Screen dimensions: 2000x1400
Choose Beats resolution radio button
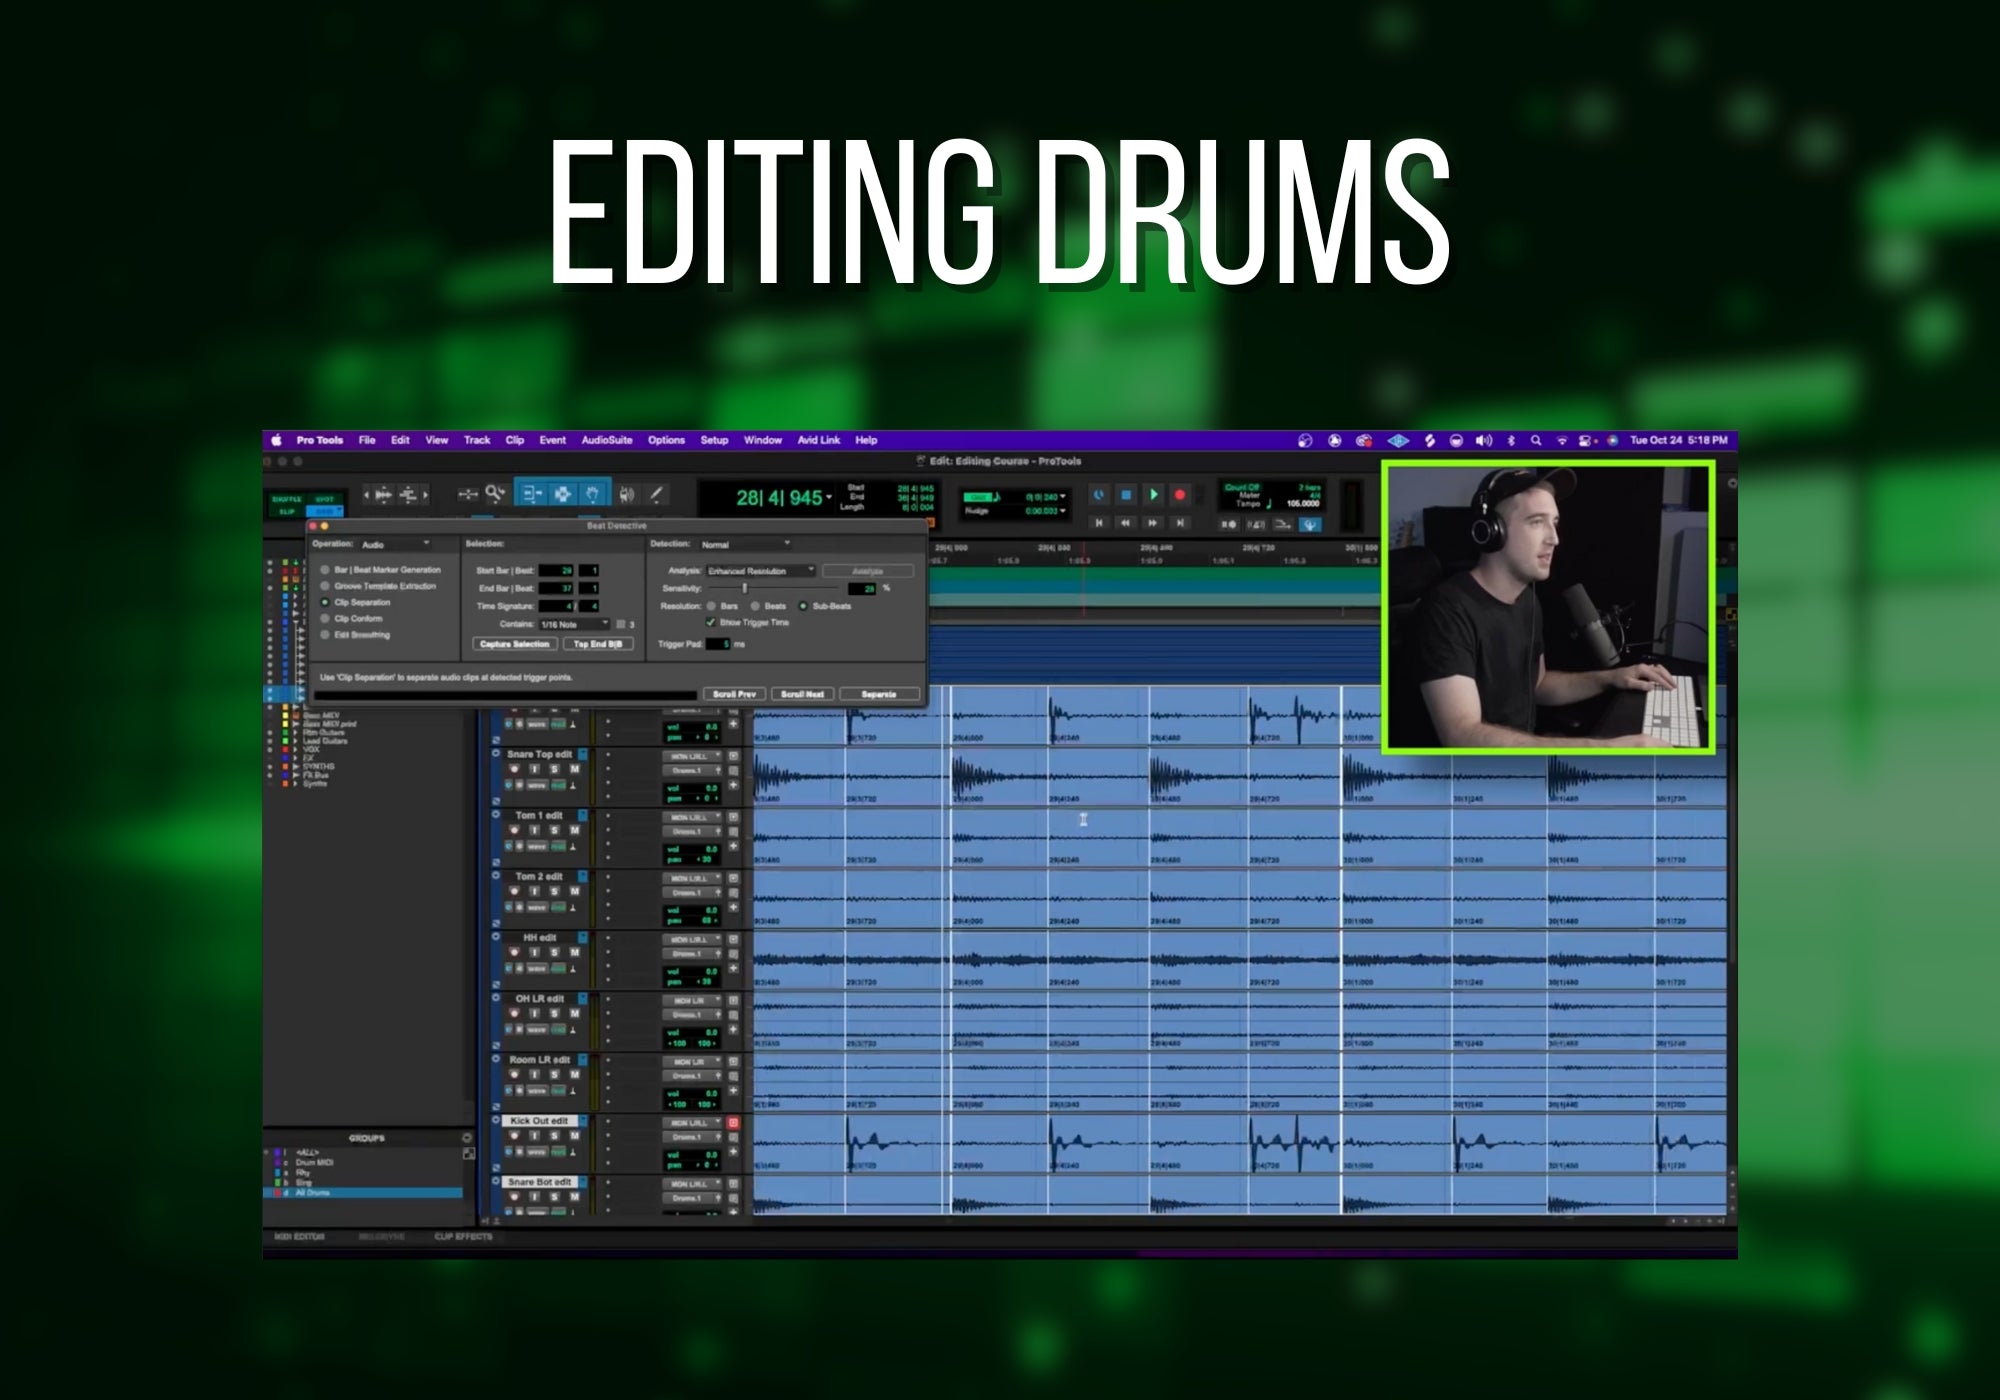coord(756,606)
